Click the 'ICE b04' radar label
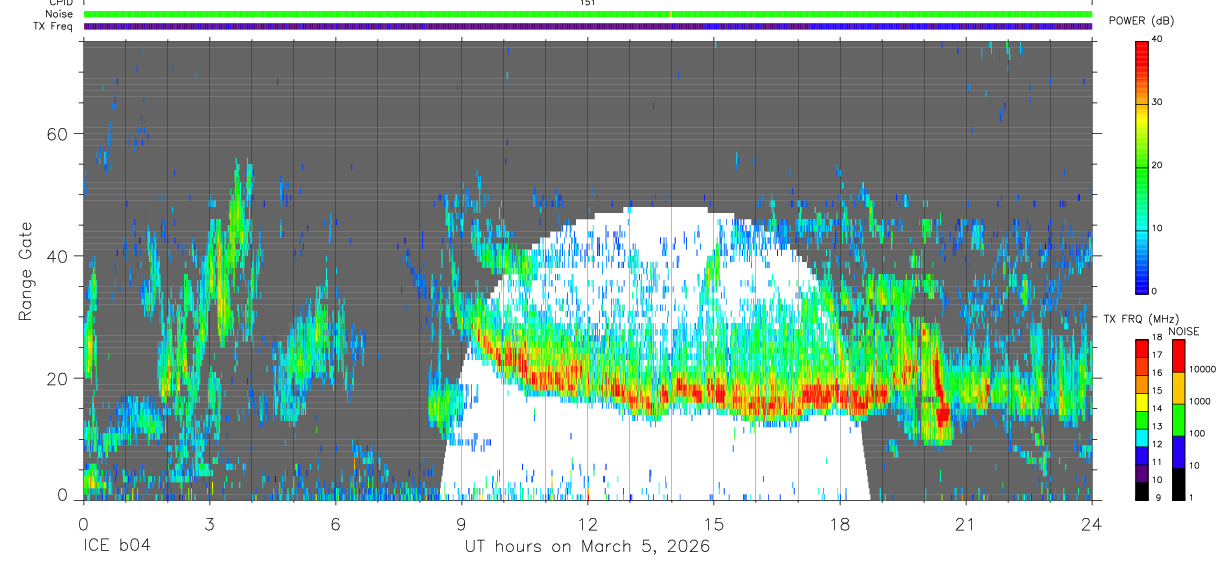 tap(116, 547)
